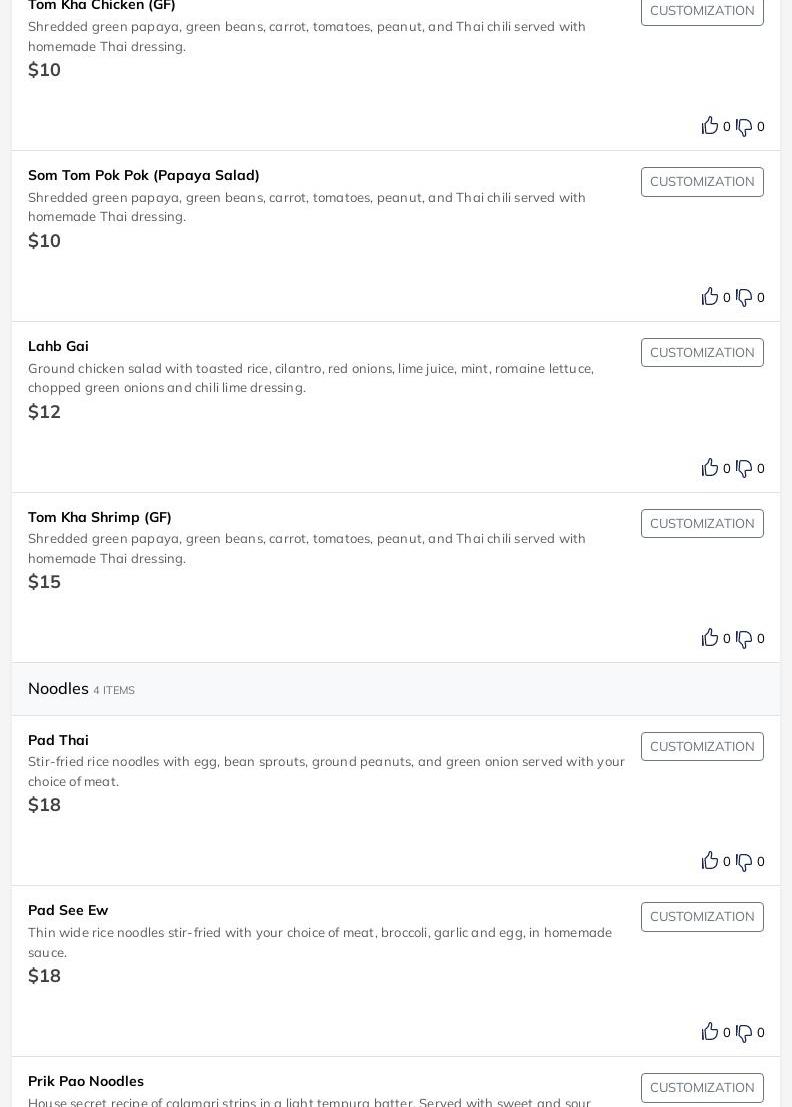The image size is (792, 1107).
Task: Click Customization button for Pad Thai
Action: (702, 747)
